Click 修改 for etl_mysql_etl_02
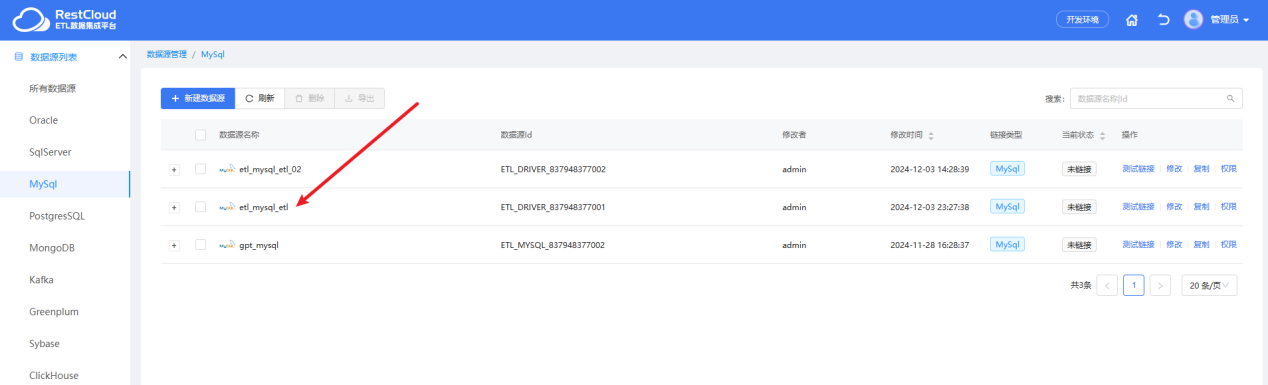The height and width of the screenshot is (385, 1268). [x=1174, y=169]
